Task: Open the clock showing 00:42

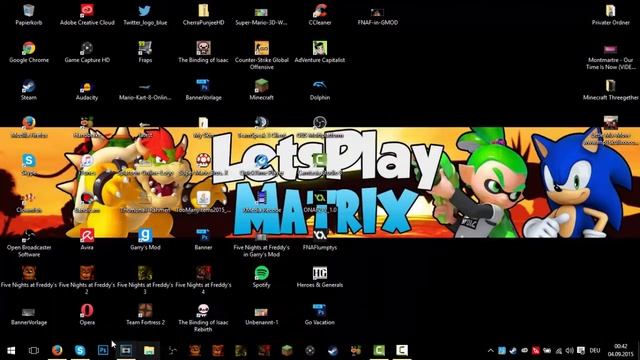Action: [620, 350]
